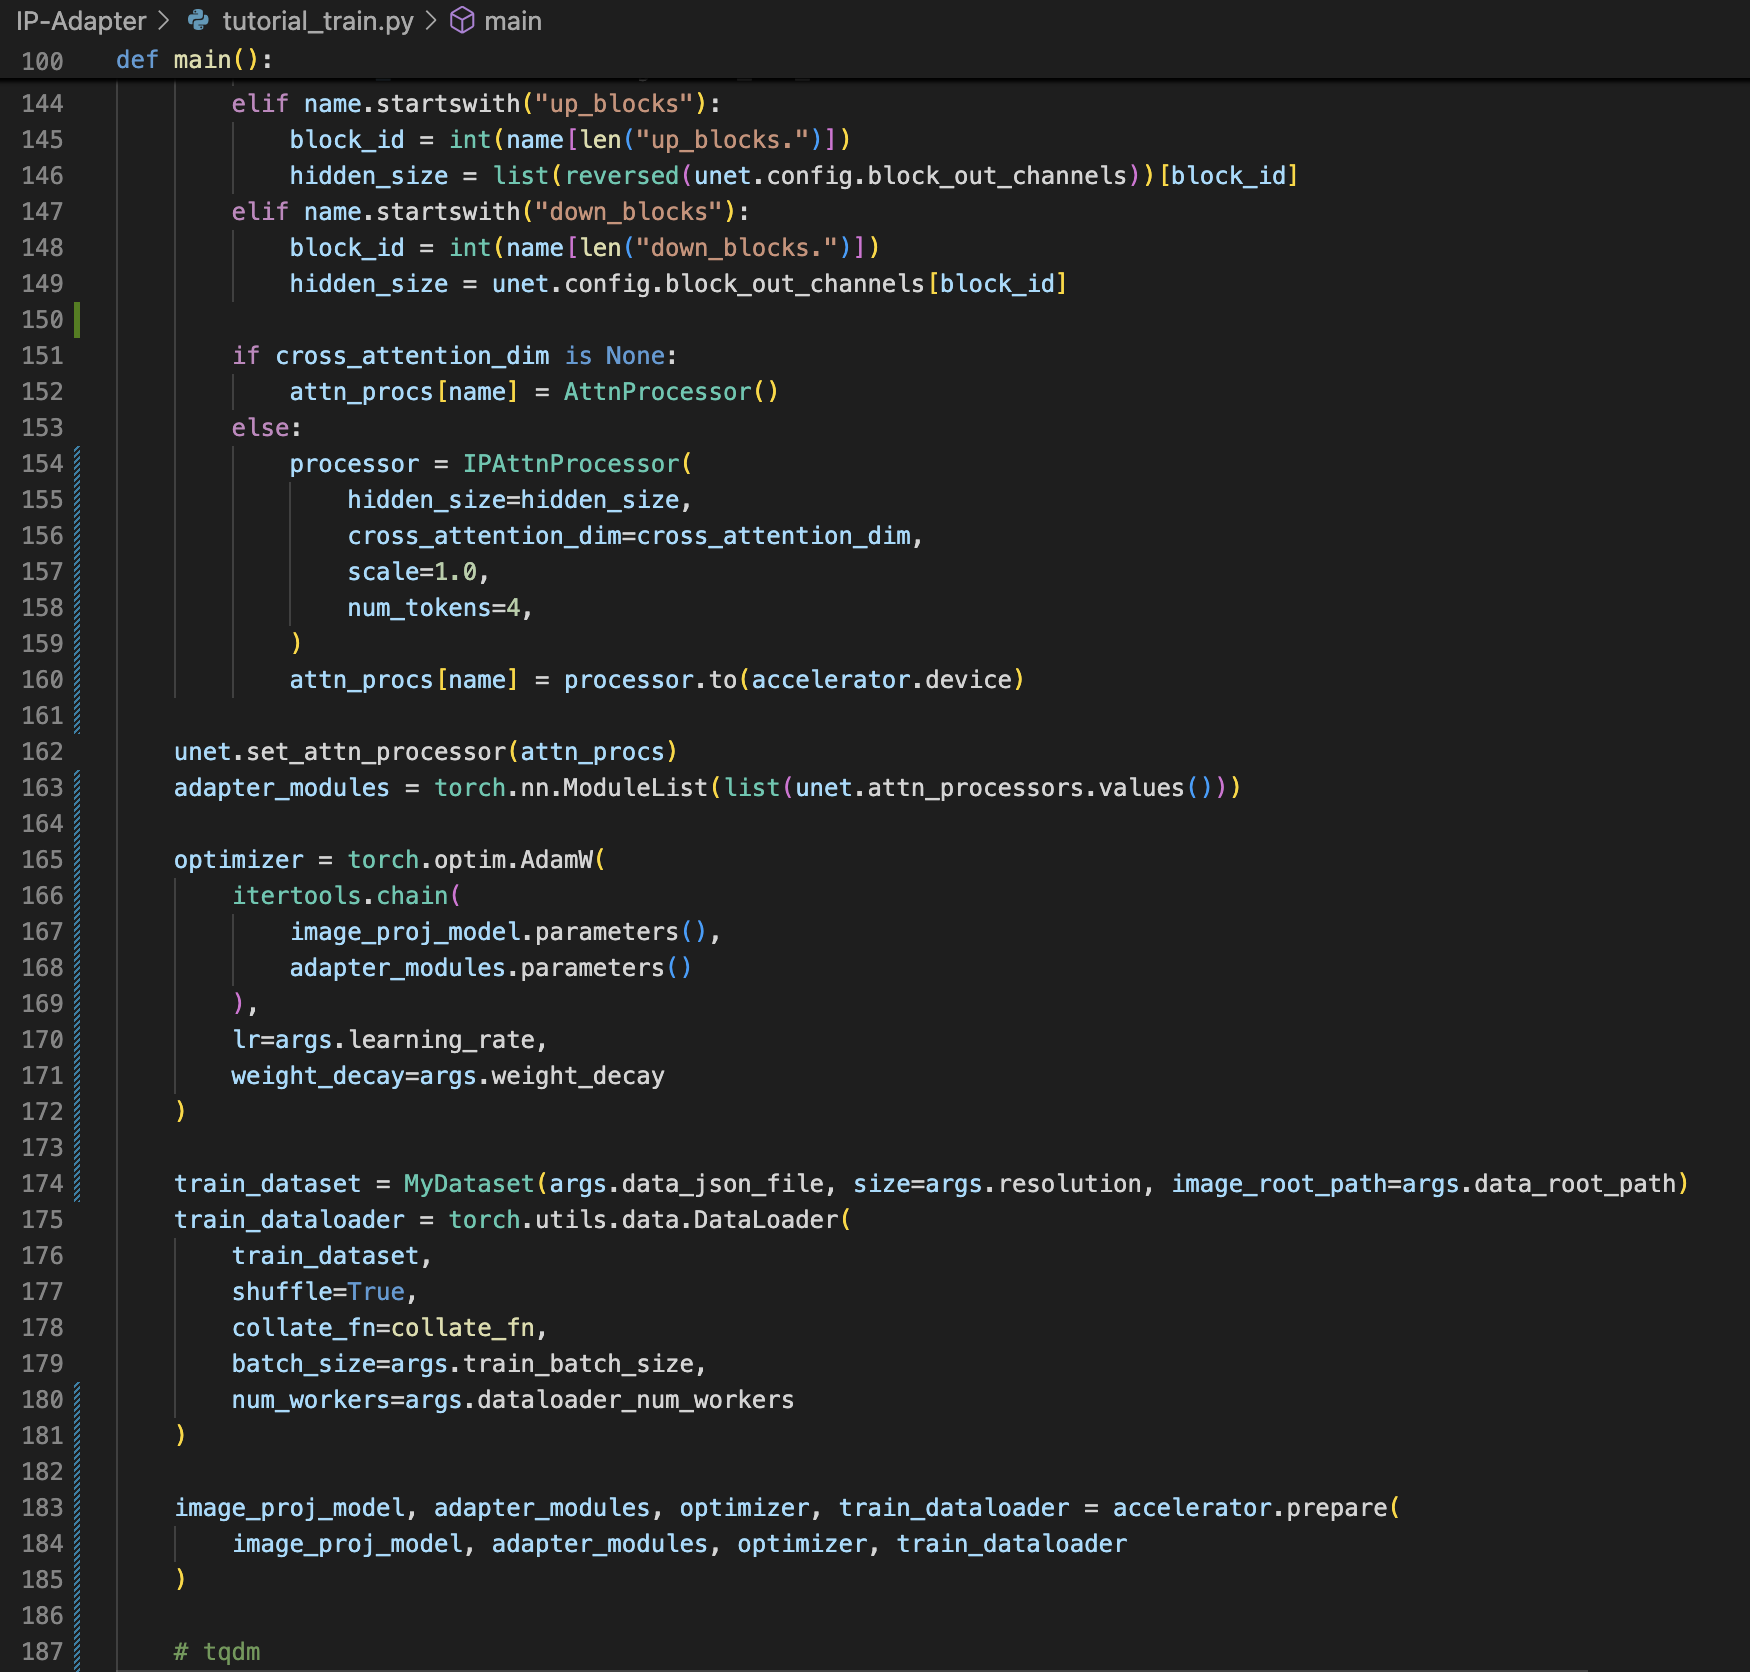Click modified gutter marker beside line 180
The image size is (1750, 1672).
click(x=77, y=1400)
